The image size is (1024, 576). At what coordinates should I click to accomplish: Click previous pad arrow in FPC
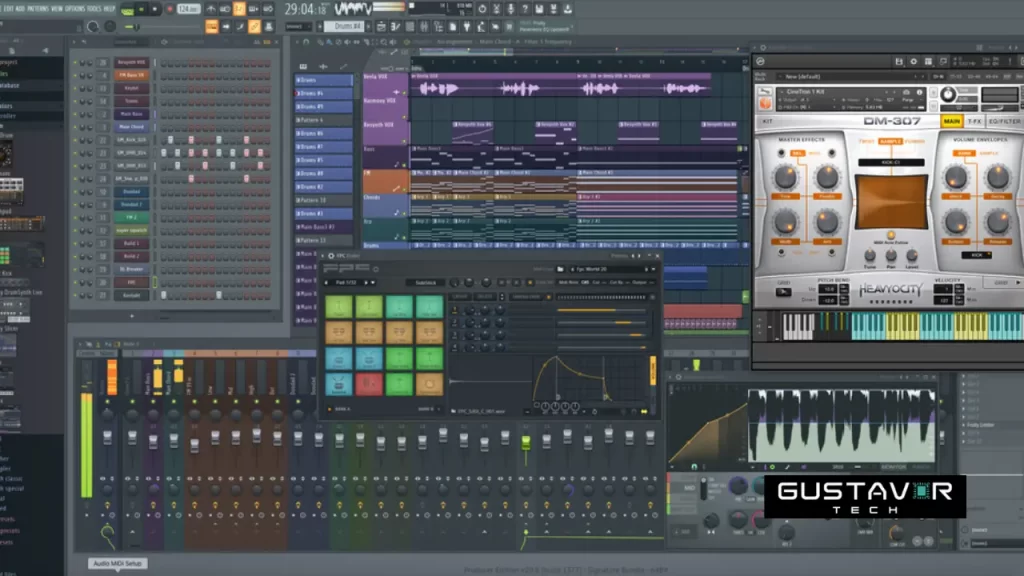tap(326, 283)
